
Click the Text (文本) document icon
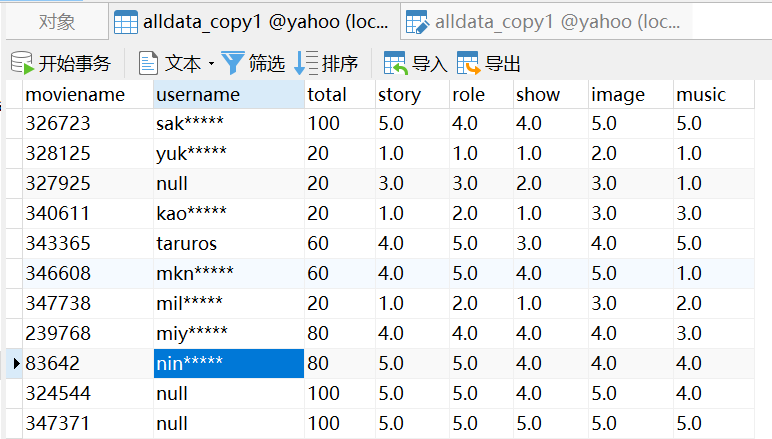pyautogui.click(x=148, y=63)
